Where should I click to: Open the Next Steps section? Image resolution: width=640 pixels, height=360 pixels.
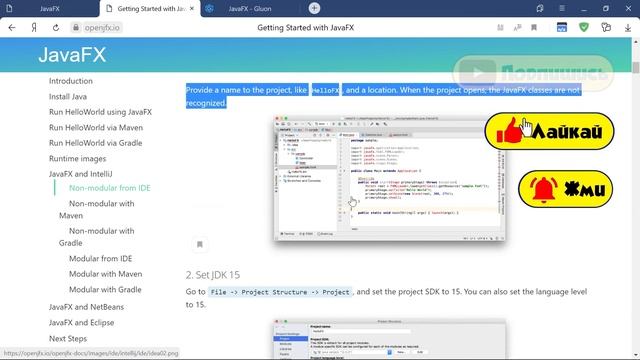point(68,338)
